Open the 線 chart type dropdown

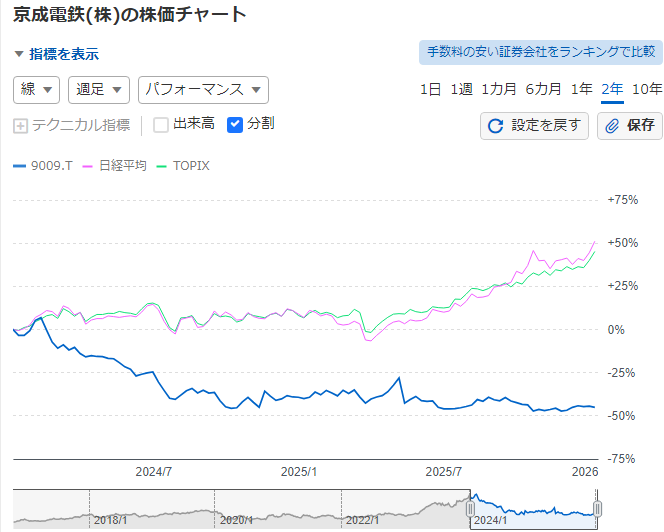36,90
